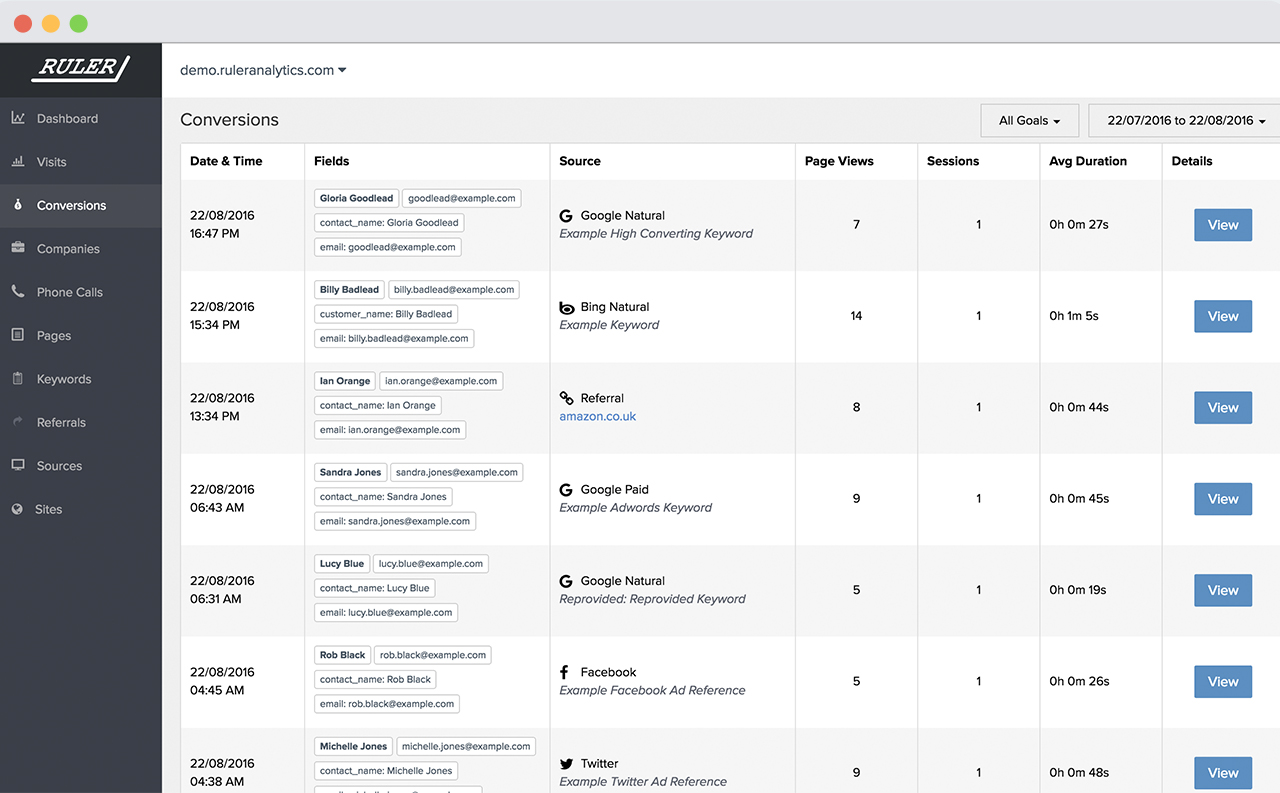The image size is (1280, 793).
Task: Open the All Goals filter dropdown
Action: (x=1030, y=120)
